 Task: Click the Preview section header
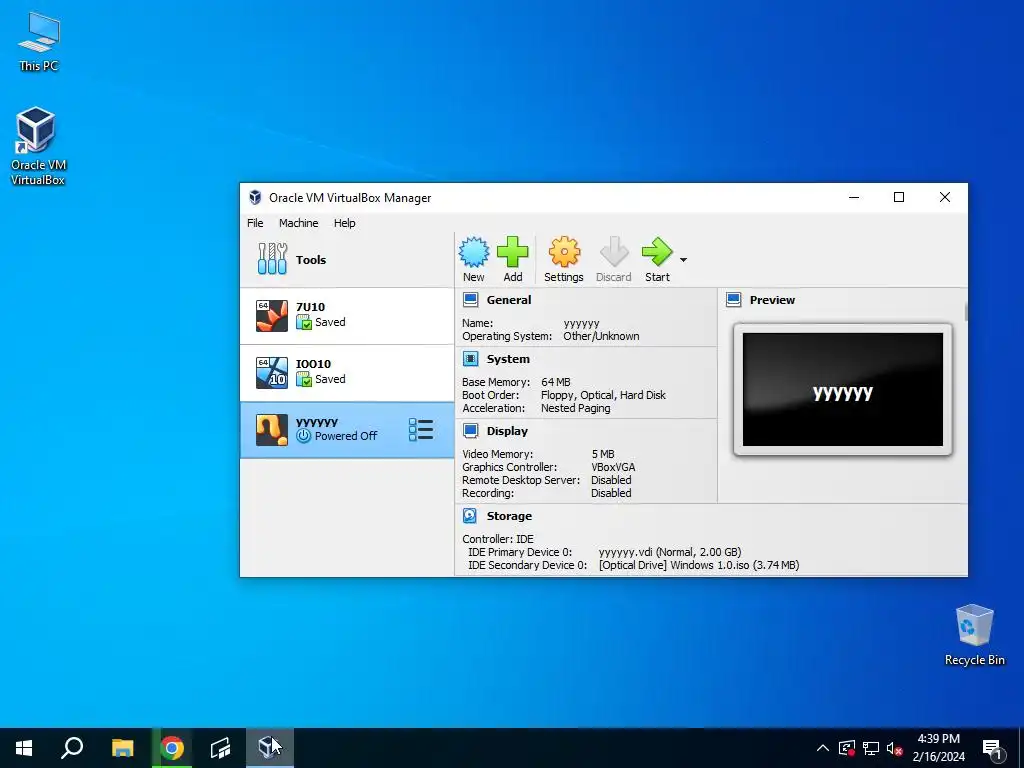pyautogui.click(x=772, y=300)
